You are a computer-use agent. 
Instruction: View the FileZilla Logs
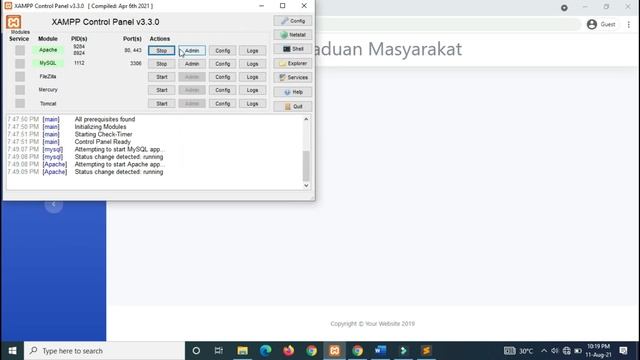click(x=252, y=77)
